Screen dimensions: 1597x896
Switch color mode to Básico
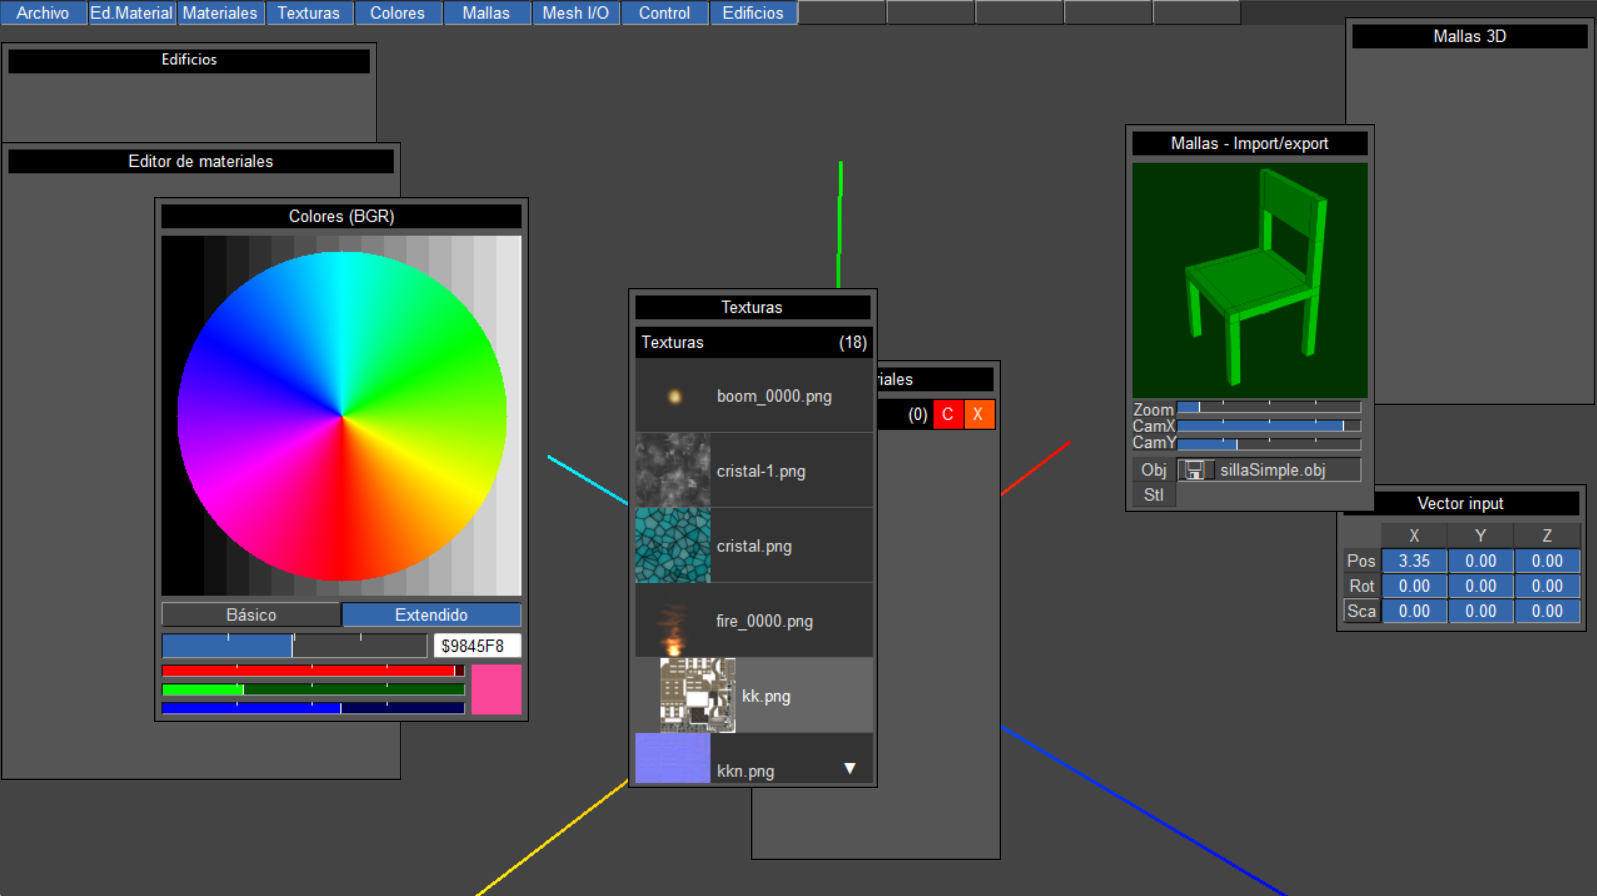(x=251, y=615)
